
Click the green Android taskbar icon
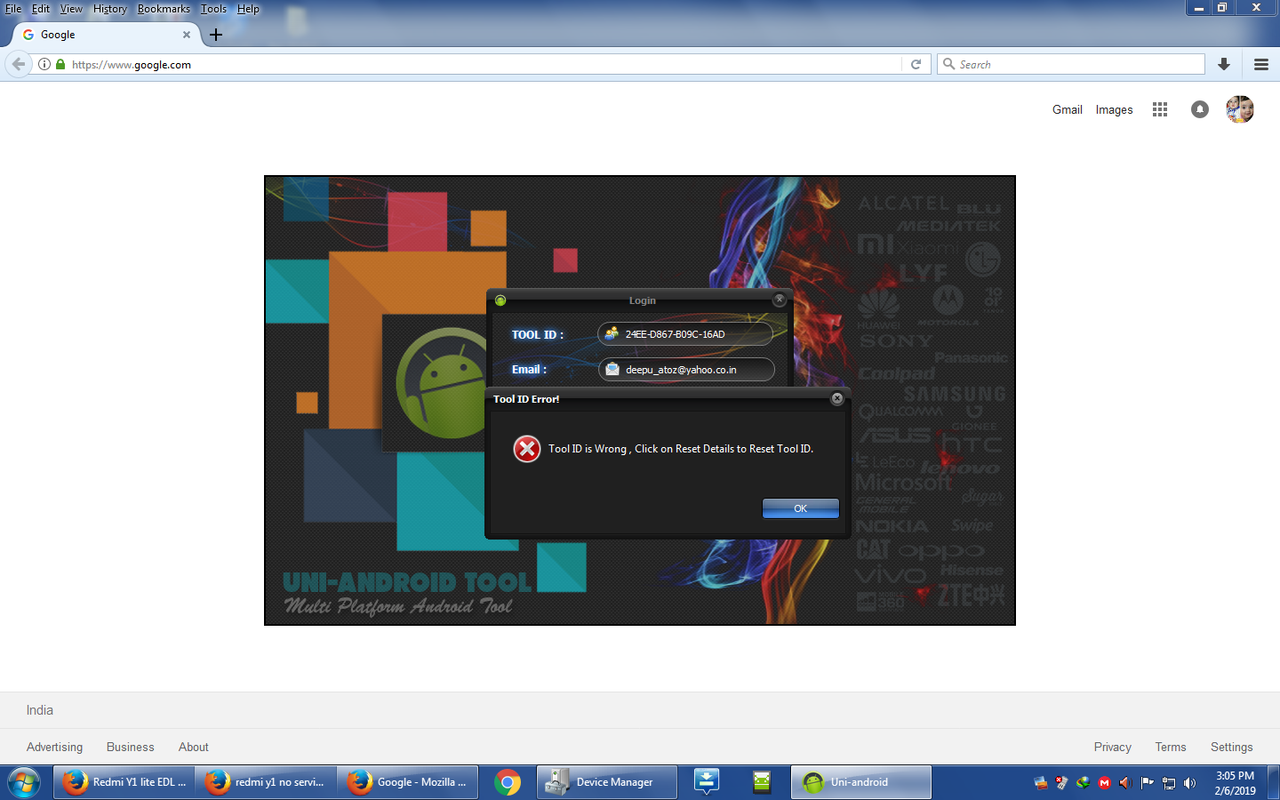pyautogui.click(x=762, y=782)
